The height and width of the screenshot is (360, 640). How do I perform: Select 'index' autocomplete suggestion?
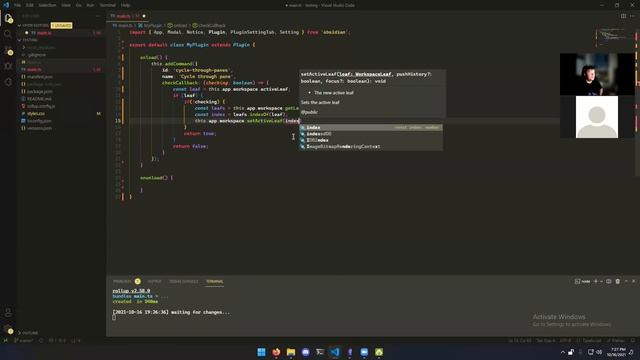(371, 127)
